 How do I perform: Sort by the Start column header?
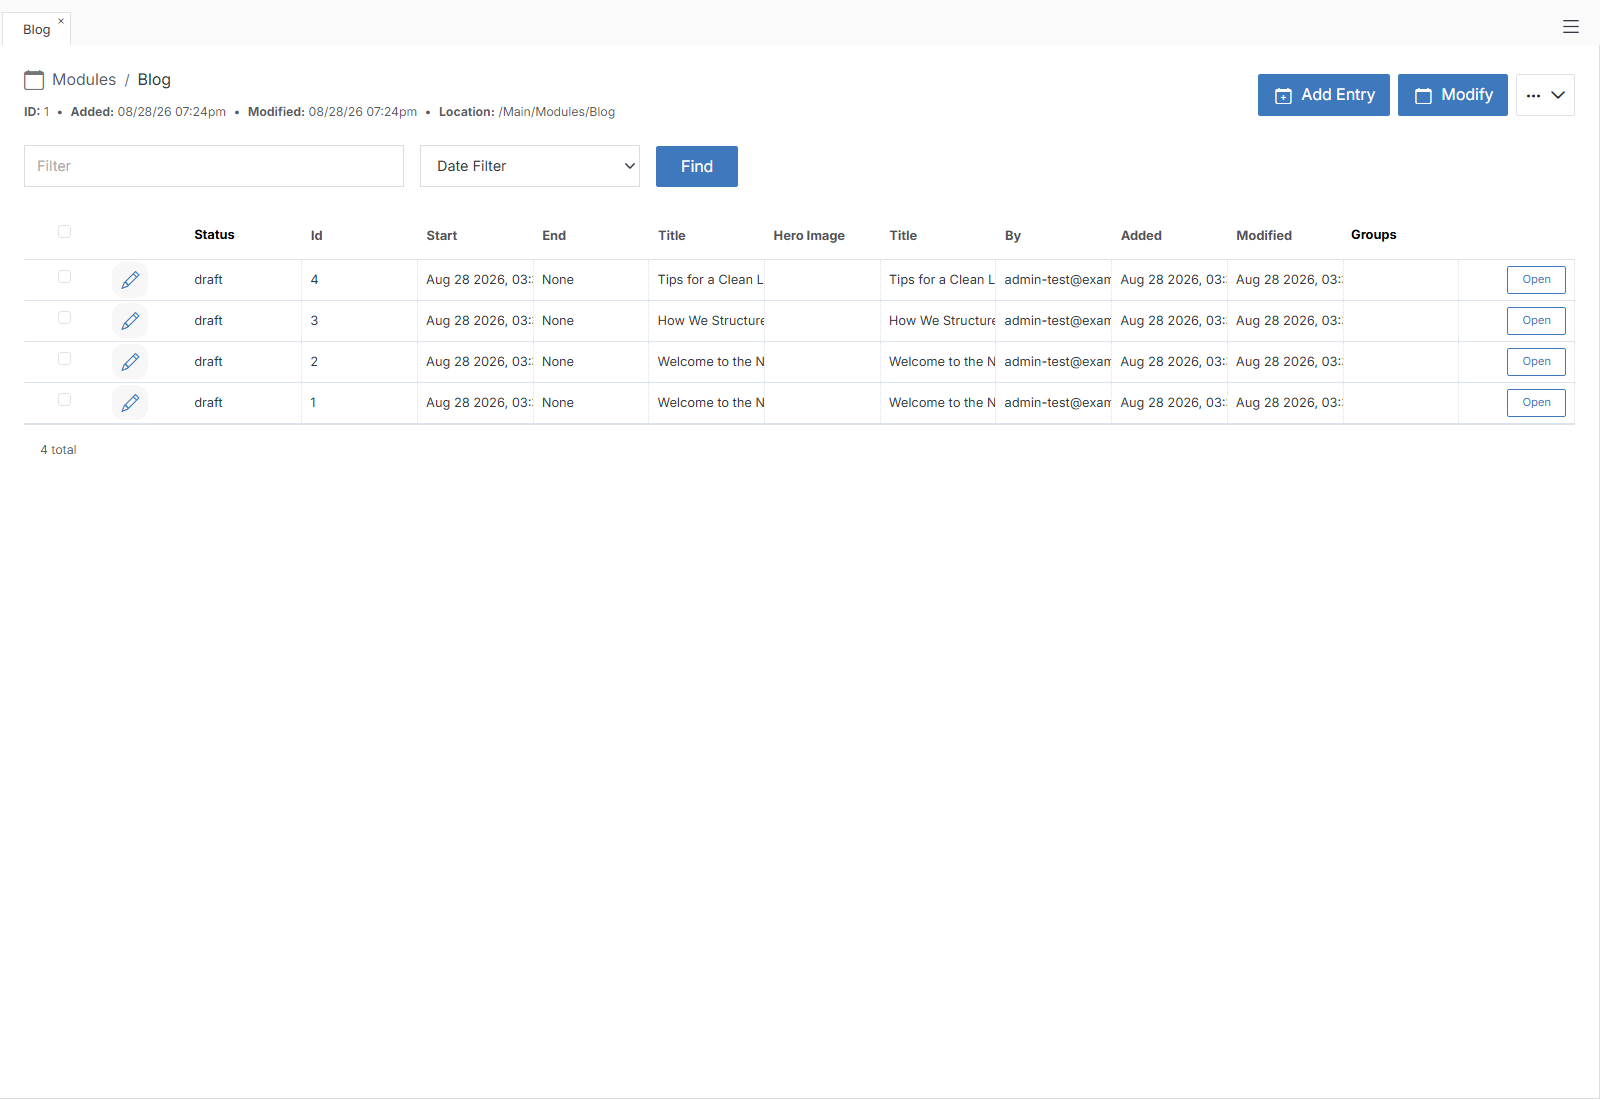click(x=441, y=236)
